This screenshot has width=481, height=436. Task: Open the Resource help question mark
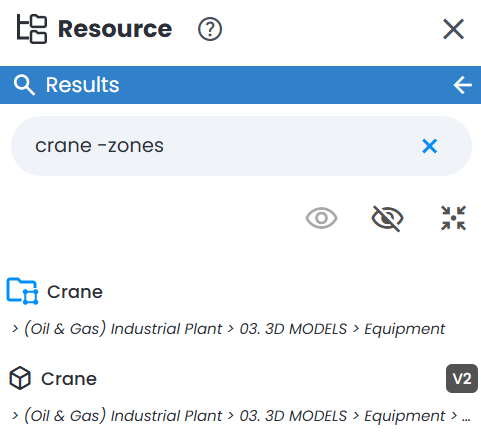pos(210,29)
